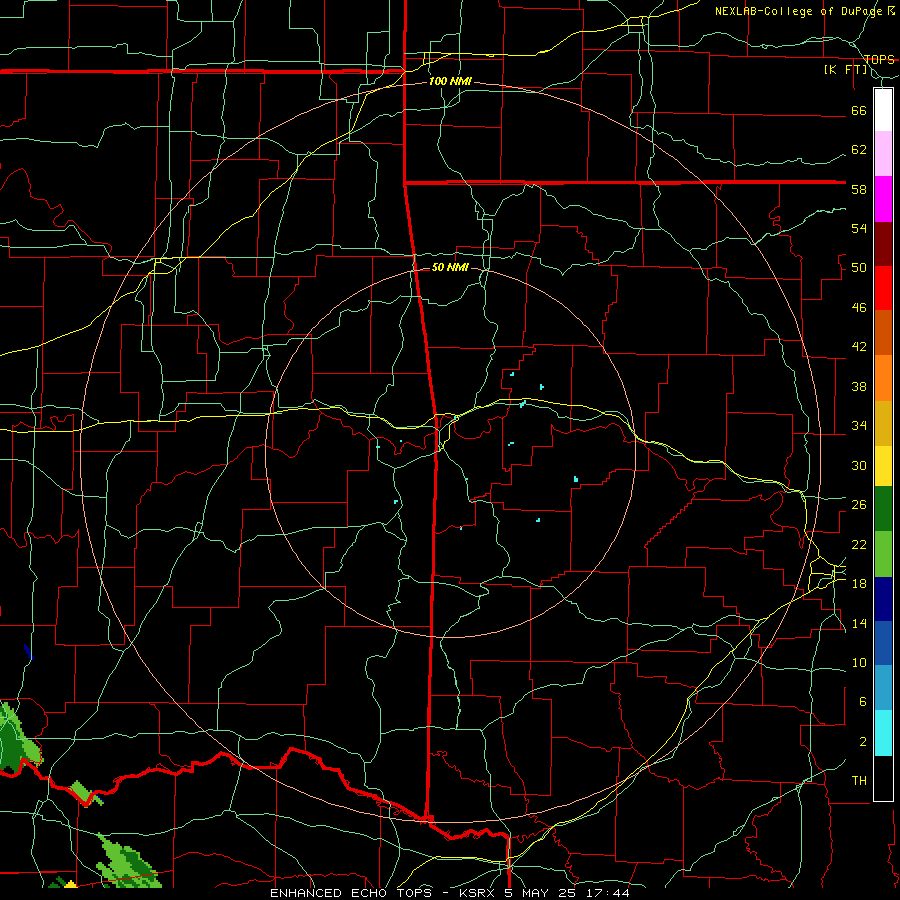The width and height of the screenshot is (900, 900).
Task: Click the legend value 2
Action: pyautogui.click(x=863, y=742)
